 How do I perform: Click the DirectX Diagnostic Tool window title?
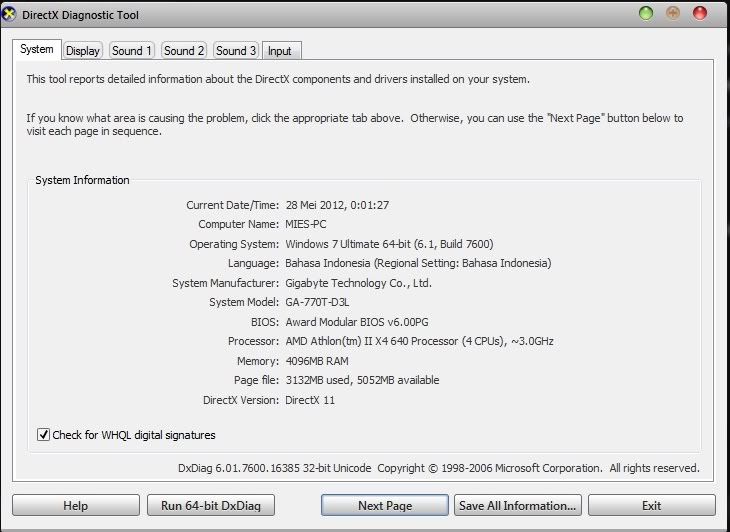tap(81, 15)
